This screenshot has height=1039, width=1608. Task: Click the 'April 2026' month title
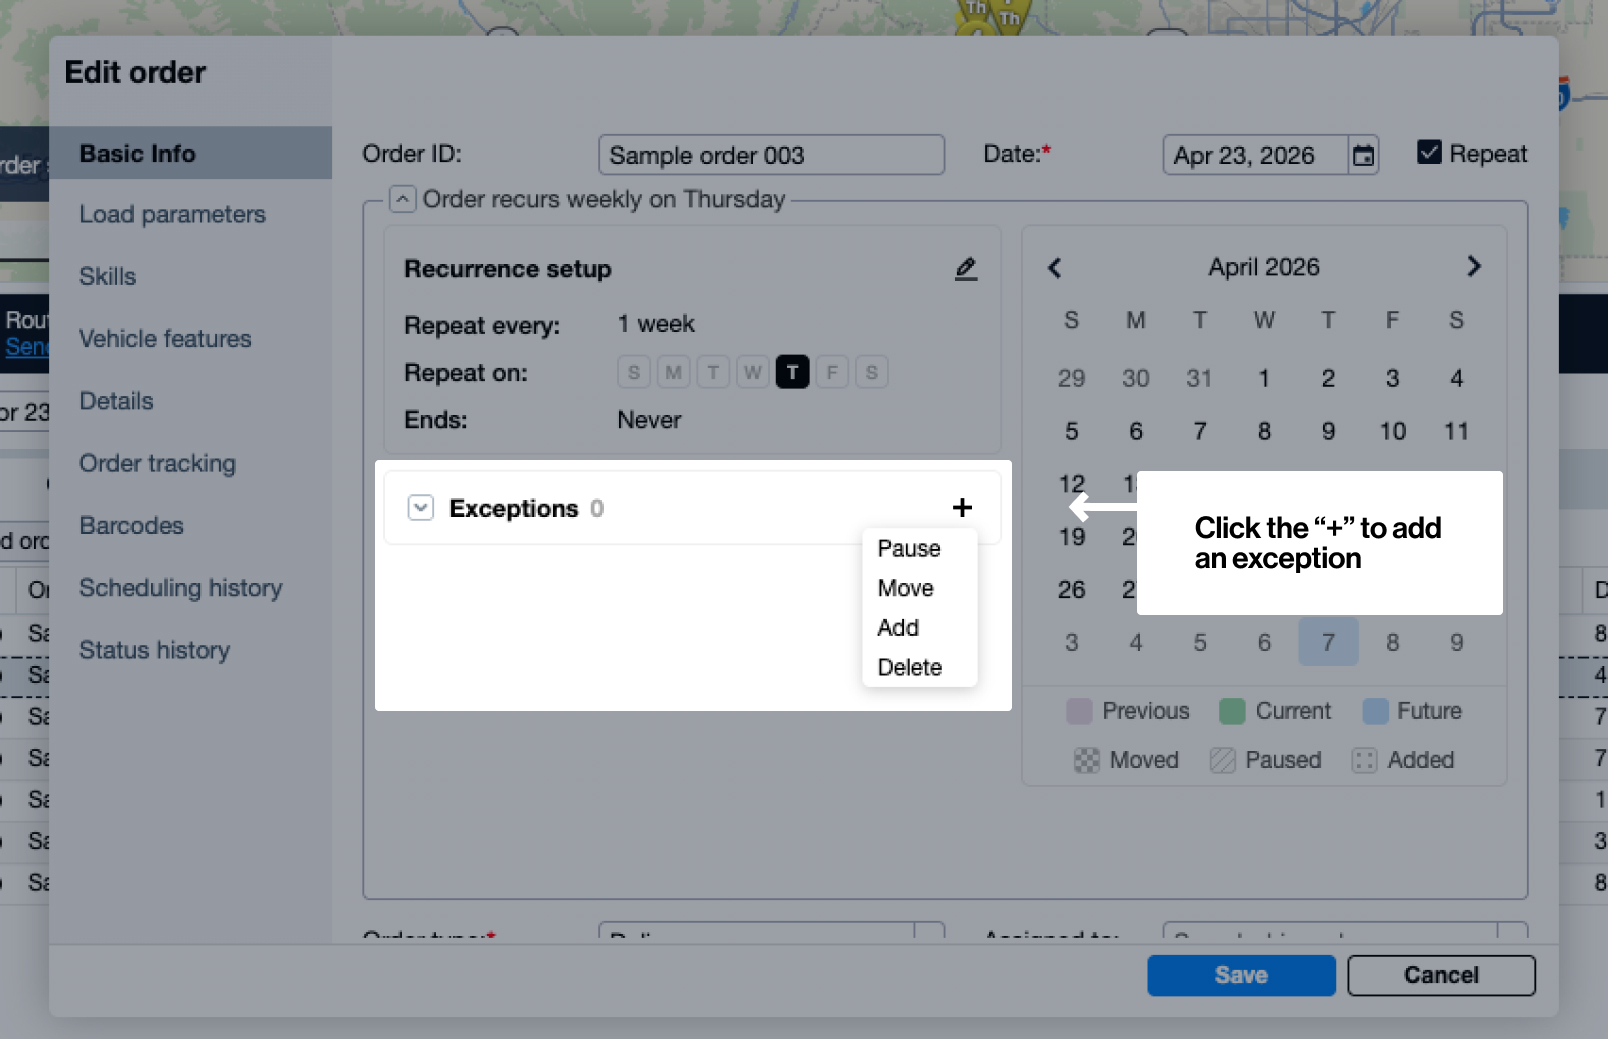tap(1264, 267)
